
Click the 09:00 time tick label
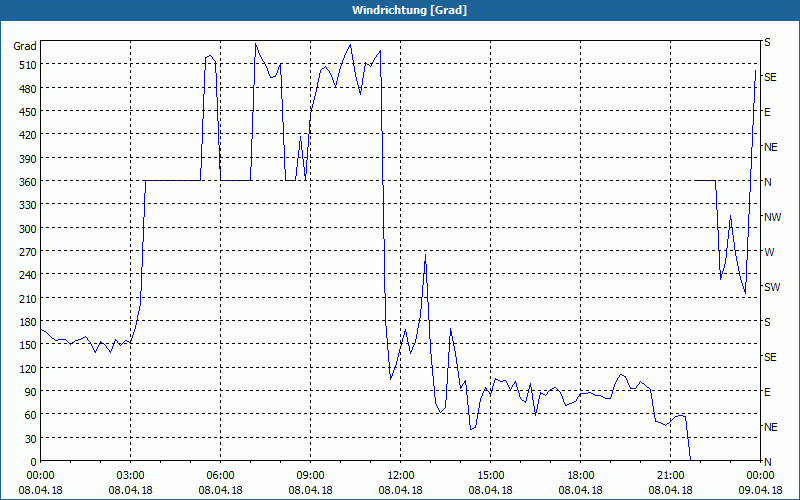310,476
